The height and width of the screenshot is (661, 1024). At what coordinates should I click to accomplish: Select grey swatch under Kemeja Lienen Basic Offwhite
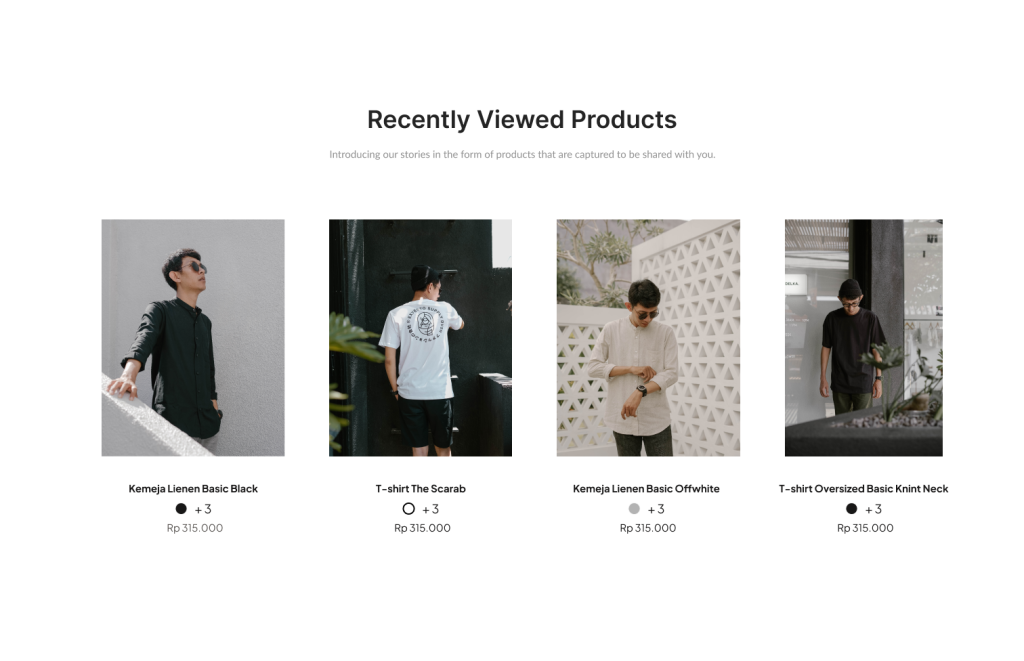pos(634,508)
